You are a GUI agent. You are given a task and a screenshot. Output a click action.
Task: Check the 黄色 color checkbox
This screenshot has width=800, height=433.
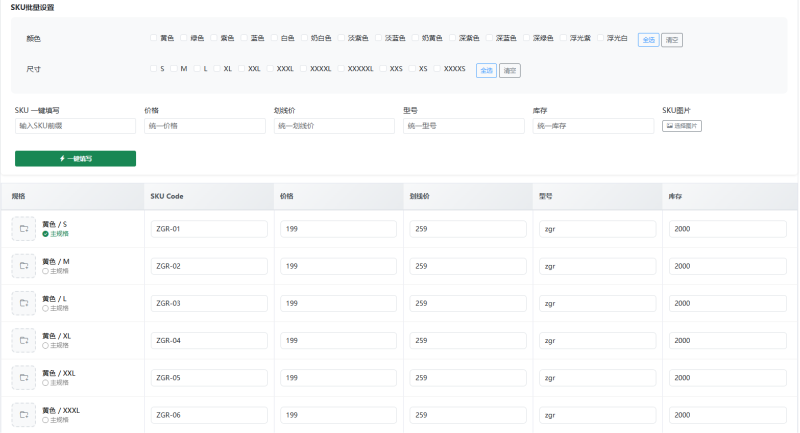(153, 38)
